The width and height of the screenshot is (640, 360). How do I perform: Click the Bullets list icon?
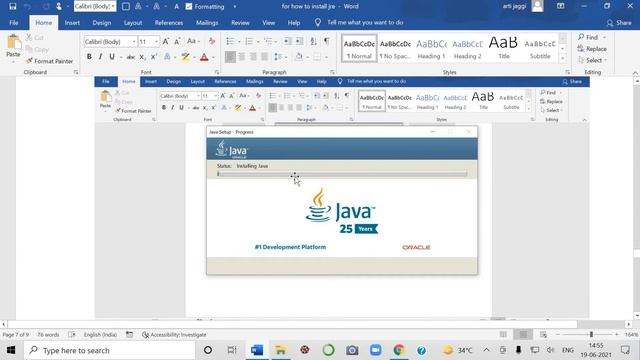click(230, 42)
